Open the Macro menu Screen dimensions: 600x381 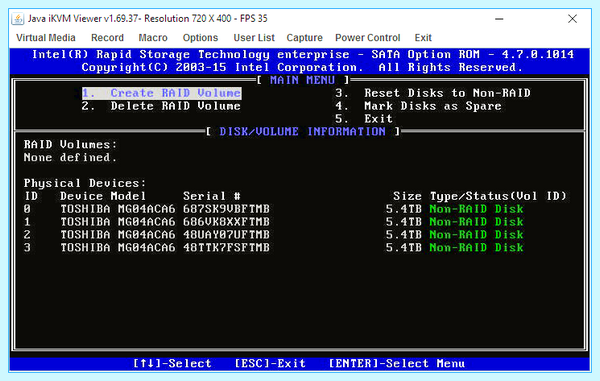click(153, 38)
